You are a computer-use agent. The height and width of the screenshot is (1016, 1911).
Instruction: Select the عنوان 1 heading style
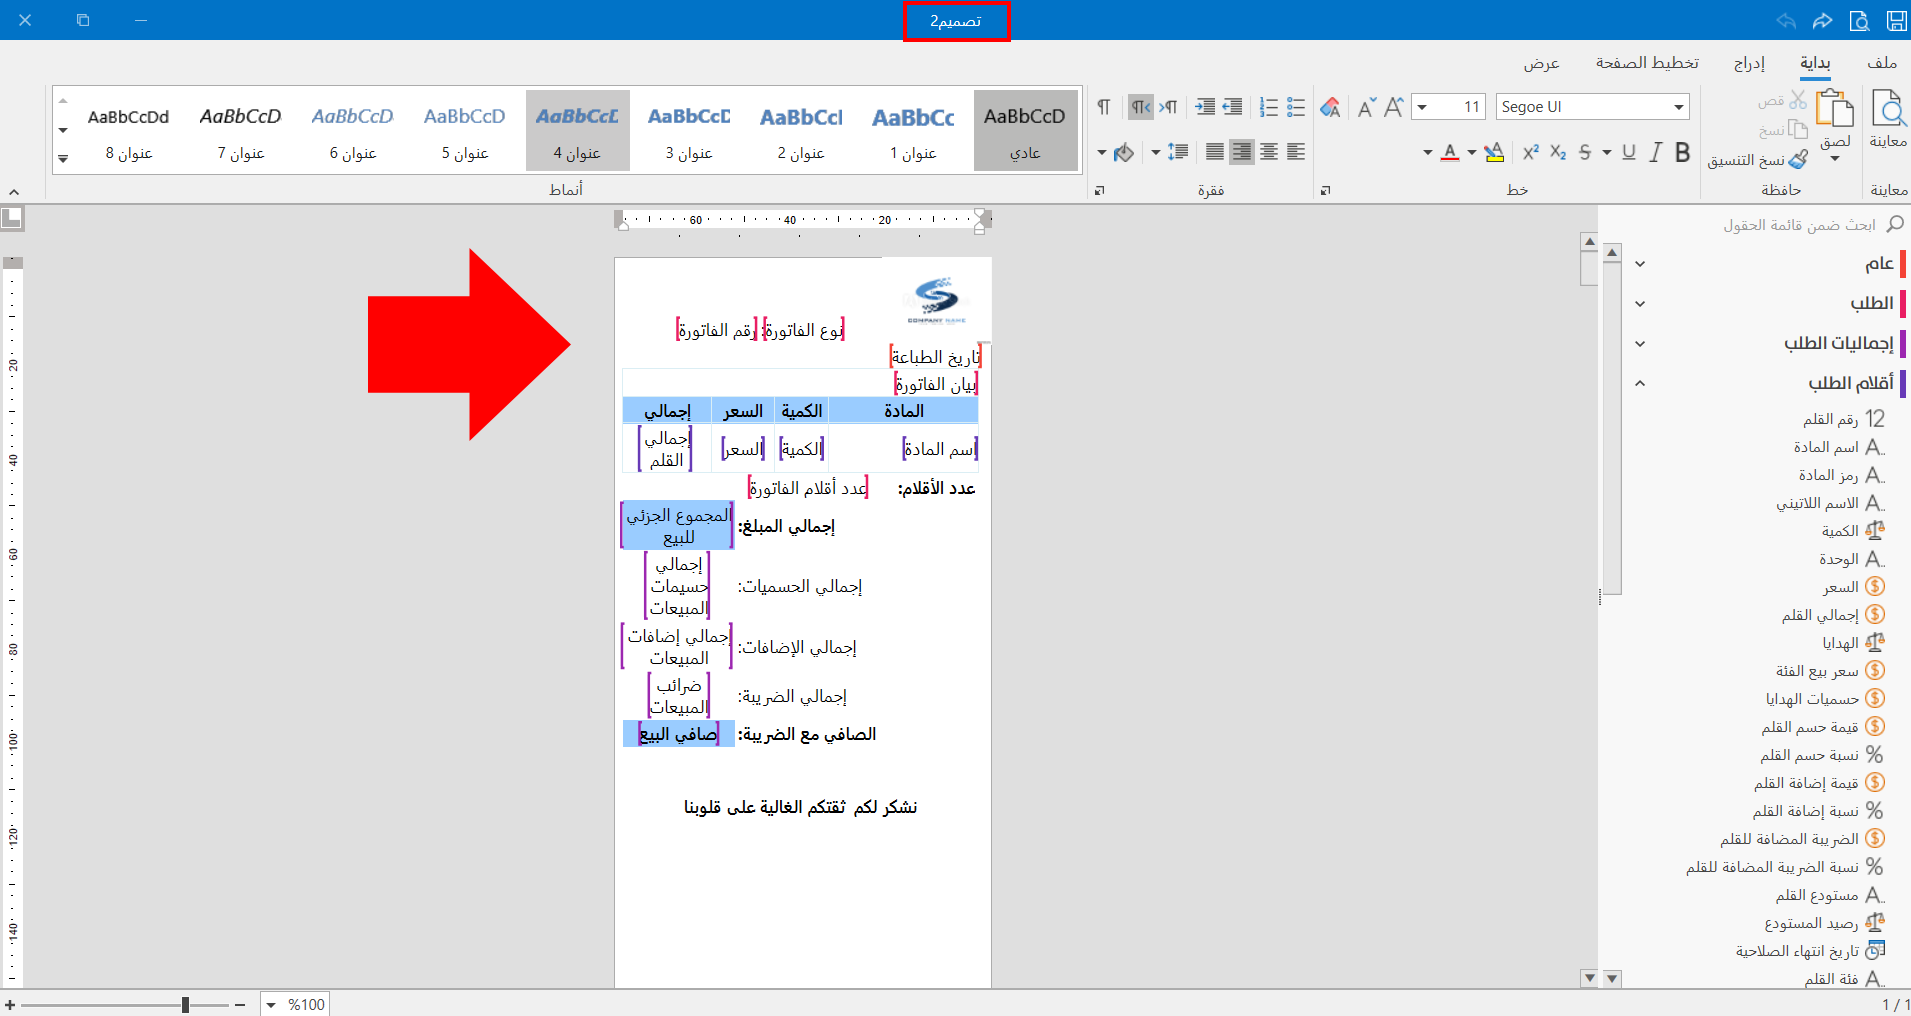[913, 130]
